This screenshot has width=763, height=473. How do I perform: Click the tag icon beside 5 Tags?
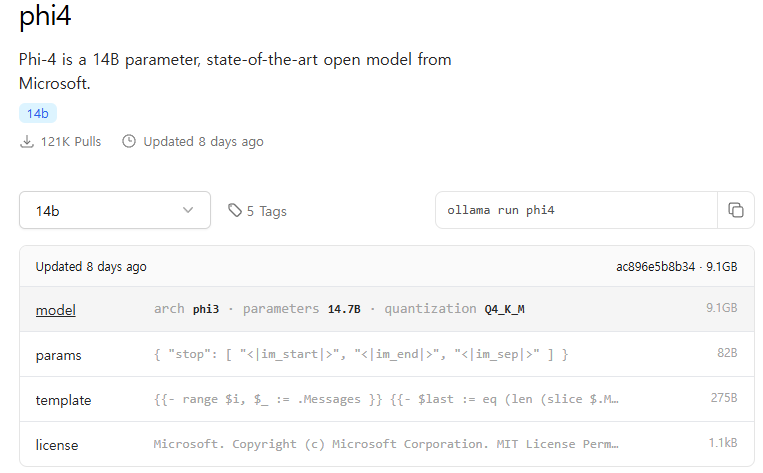(x=235, y=211)
